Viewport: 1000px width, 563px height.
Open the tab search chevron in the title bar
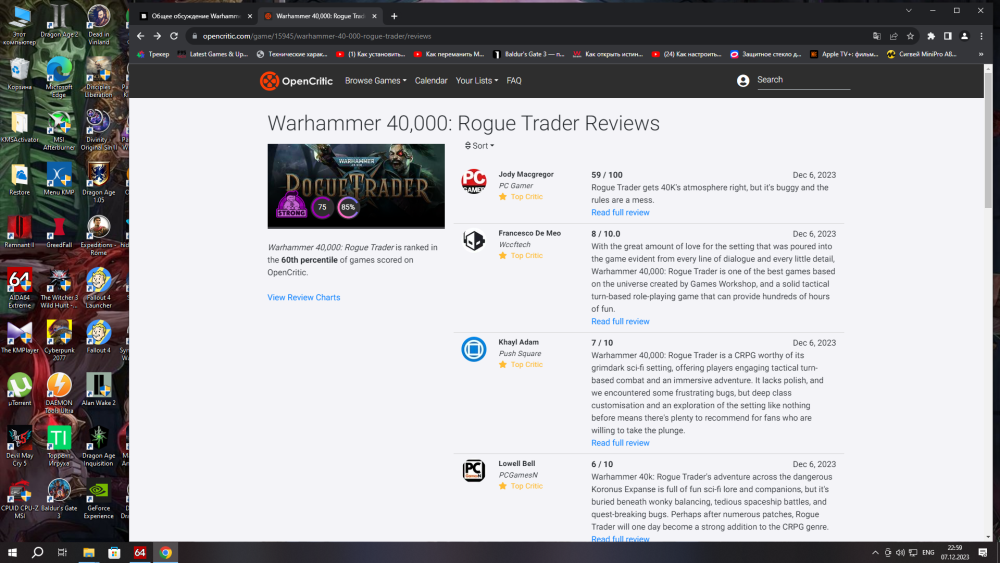[909, 10]
